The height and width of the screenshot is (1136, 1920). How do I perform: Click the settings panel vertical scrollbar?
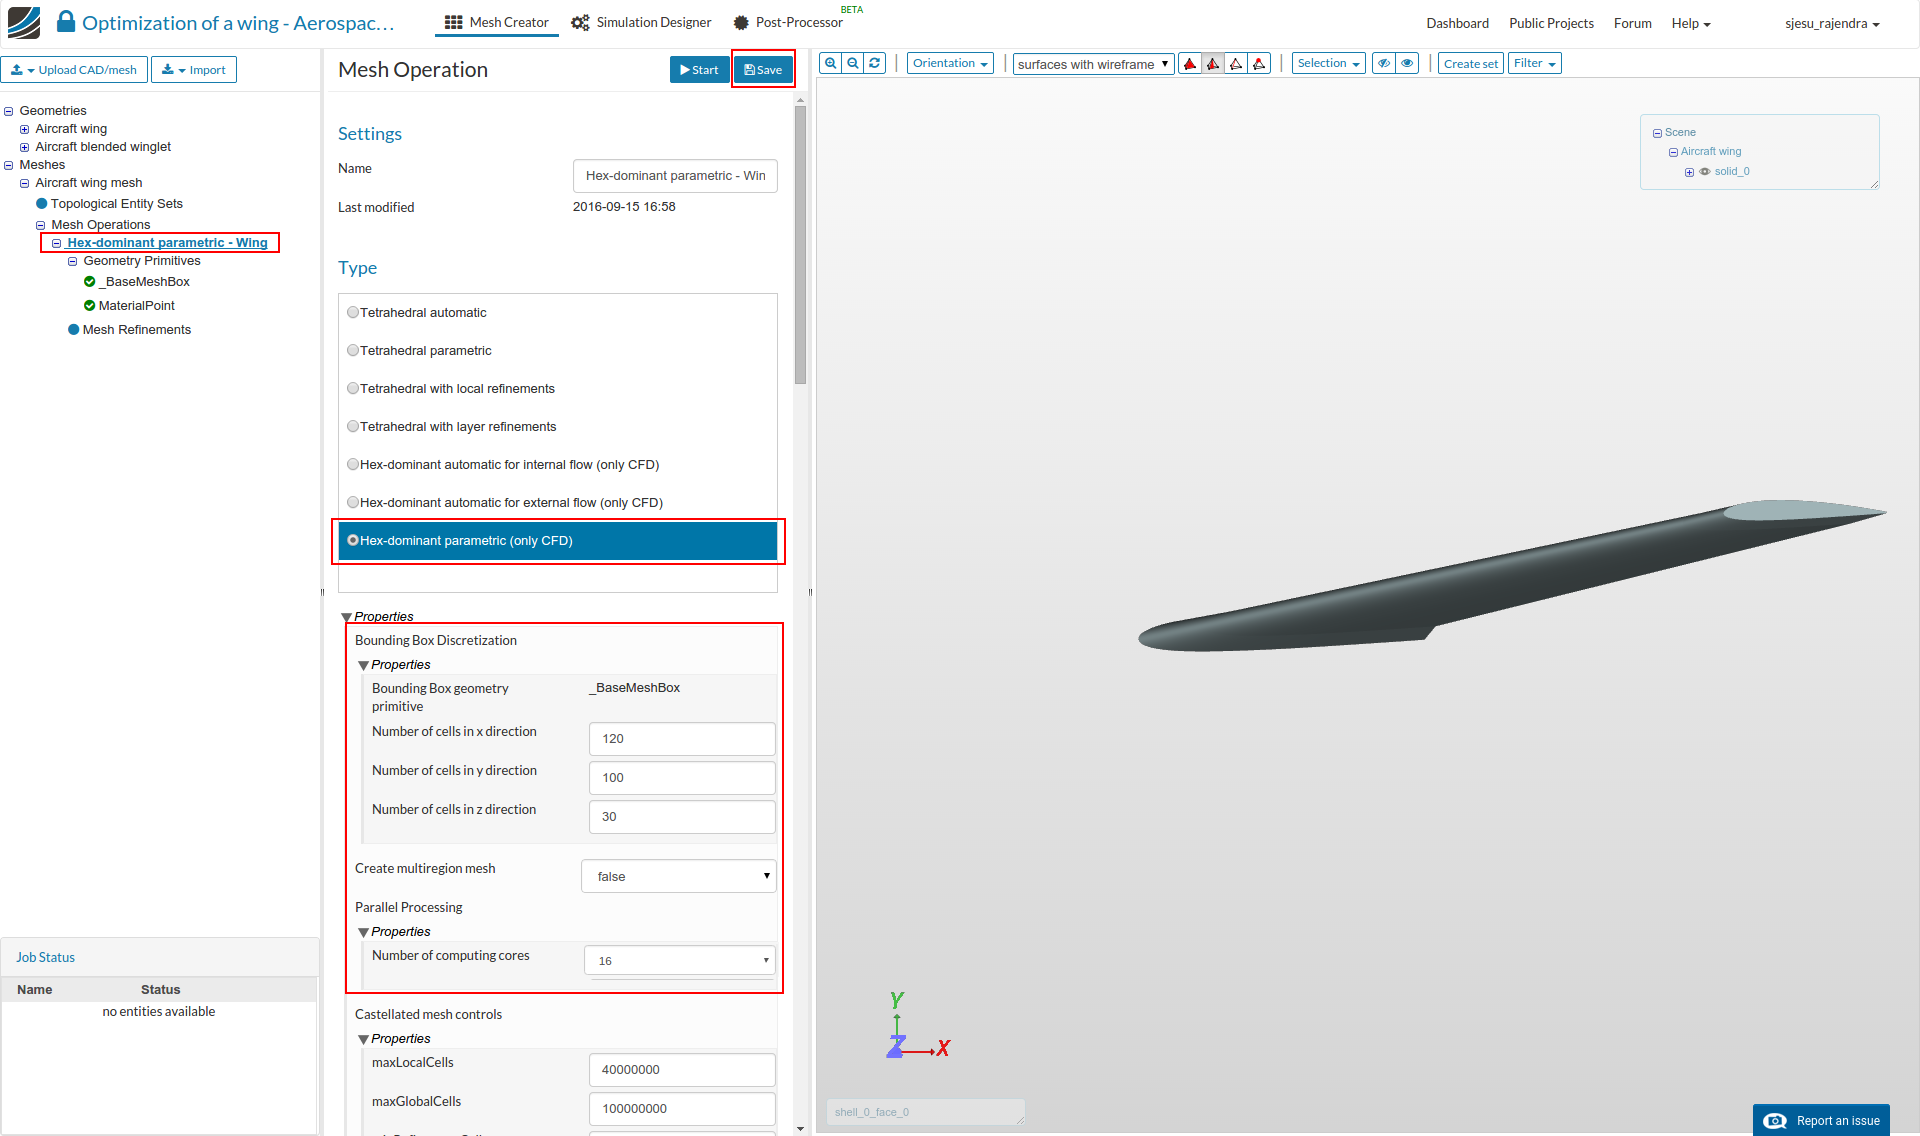tap(800, 245)
